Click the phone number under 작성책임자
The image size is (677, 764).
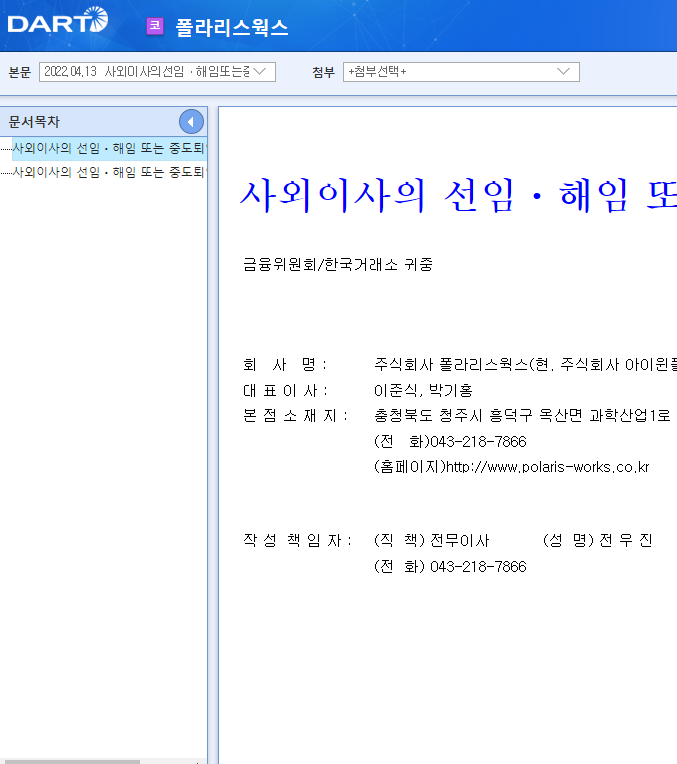click(x=478, y=567)
